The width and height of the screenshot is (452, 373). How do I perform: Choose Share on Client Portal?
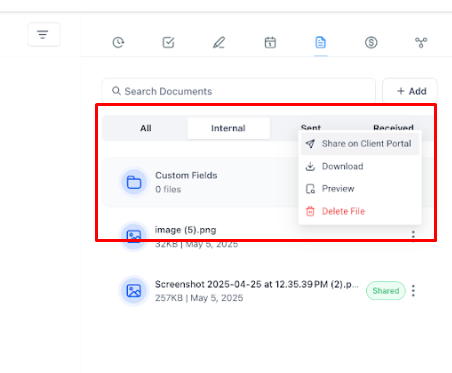(360, 144)
